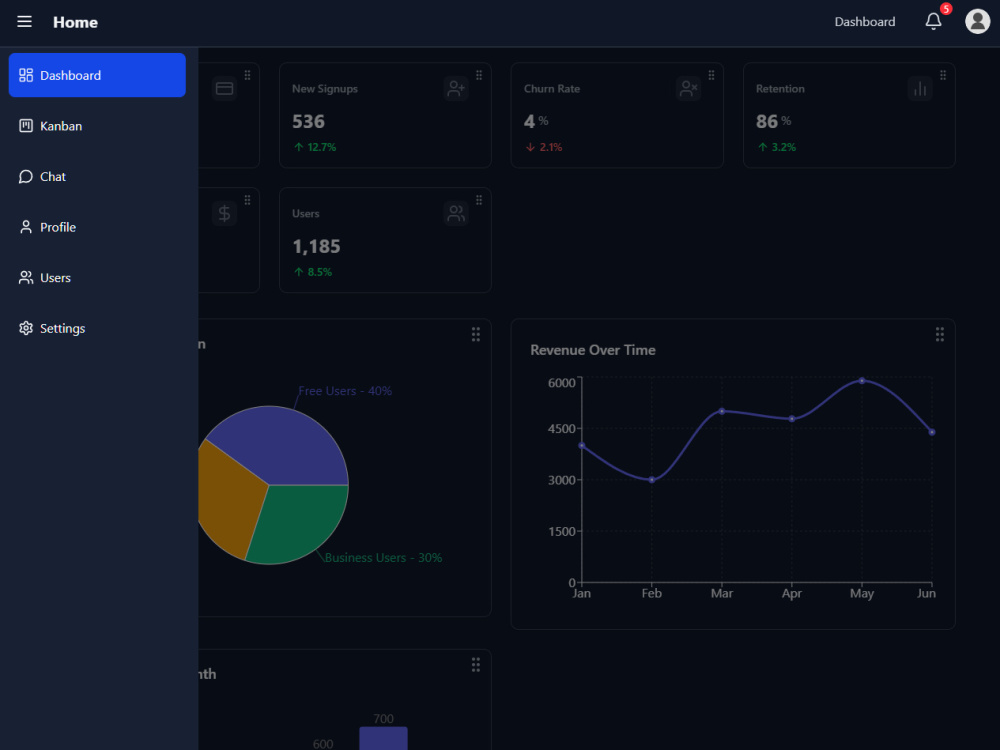Toggle the hamburger menu icon

(x=24, y=22)
